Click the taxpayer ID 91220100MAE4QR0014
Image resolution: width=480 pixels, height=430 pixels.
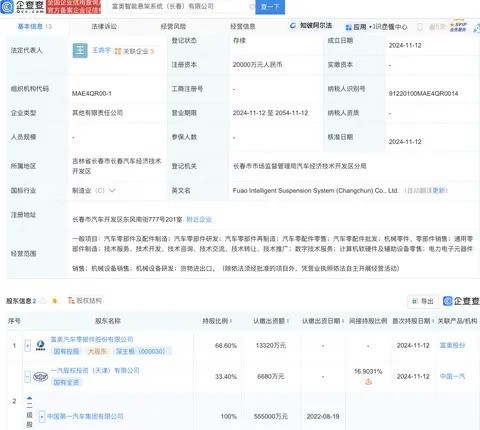point(423,94)
